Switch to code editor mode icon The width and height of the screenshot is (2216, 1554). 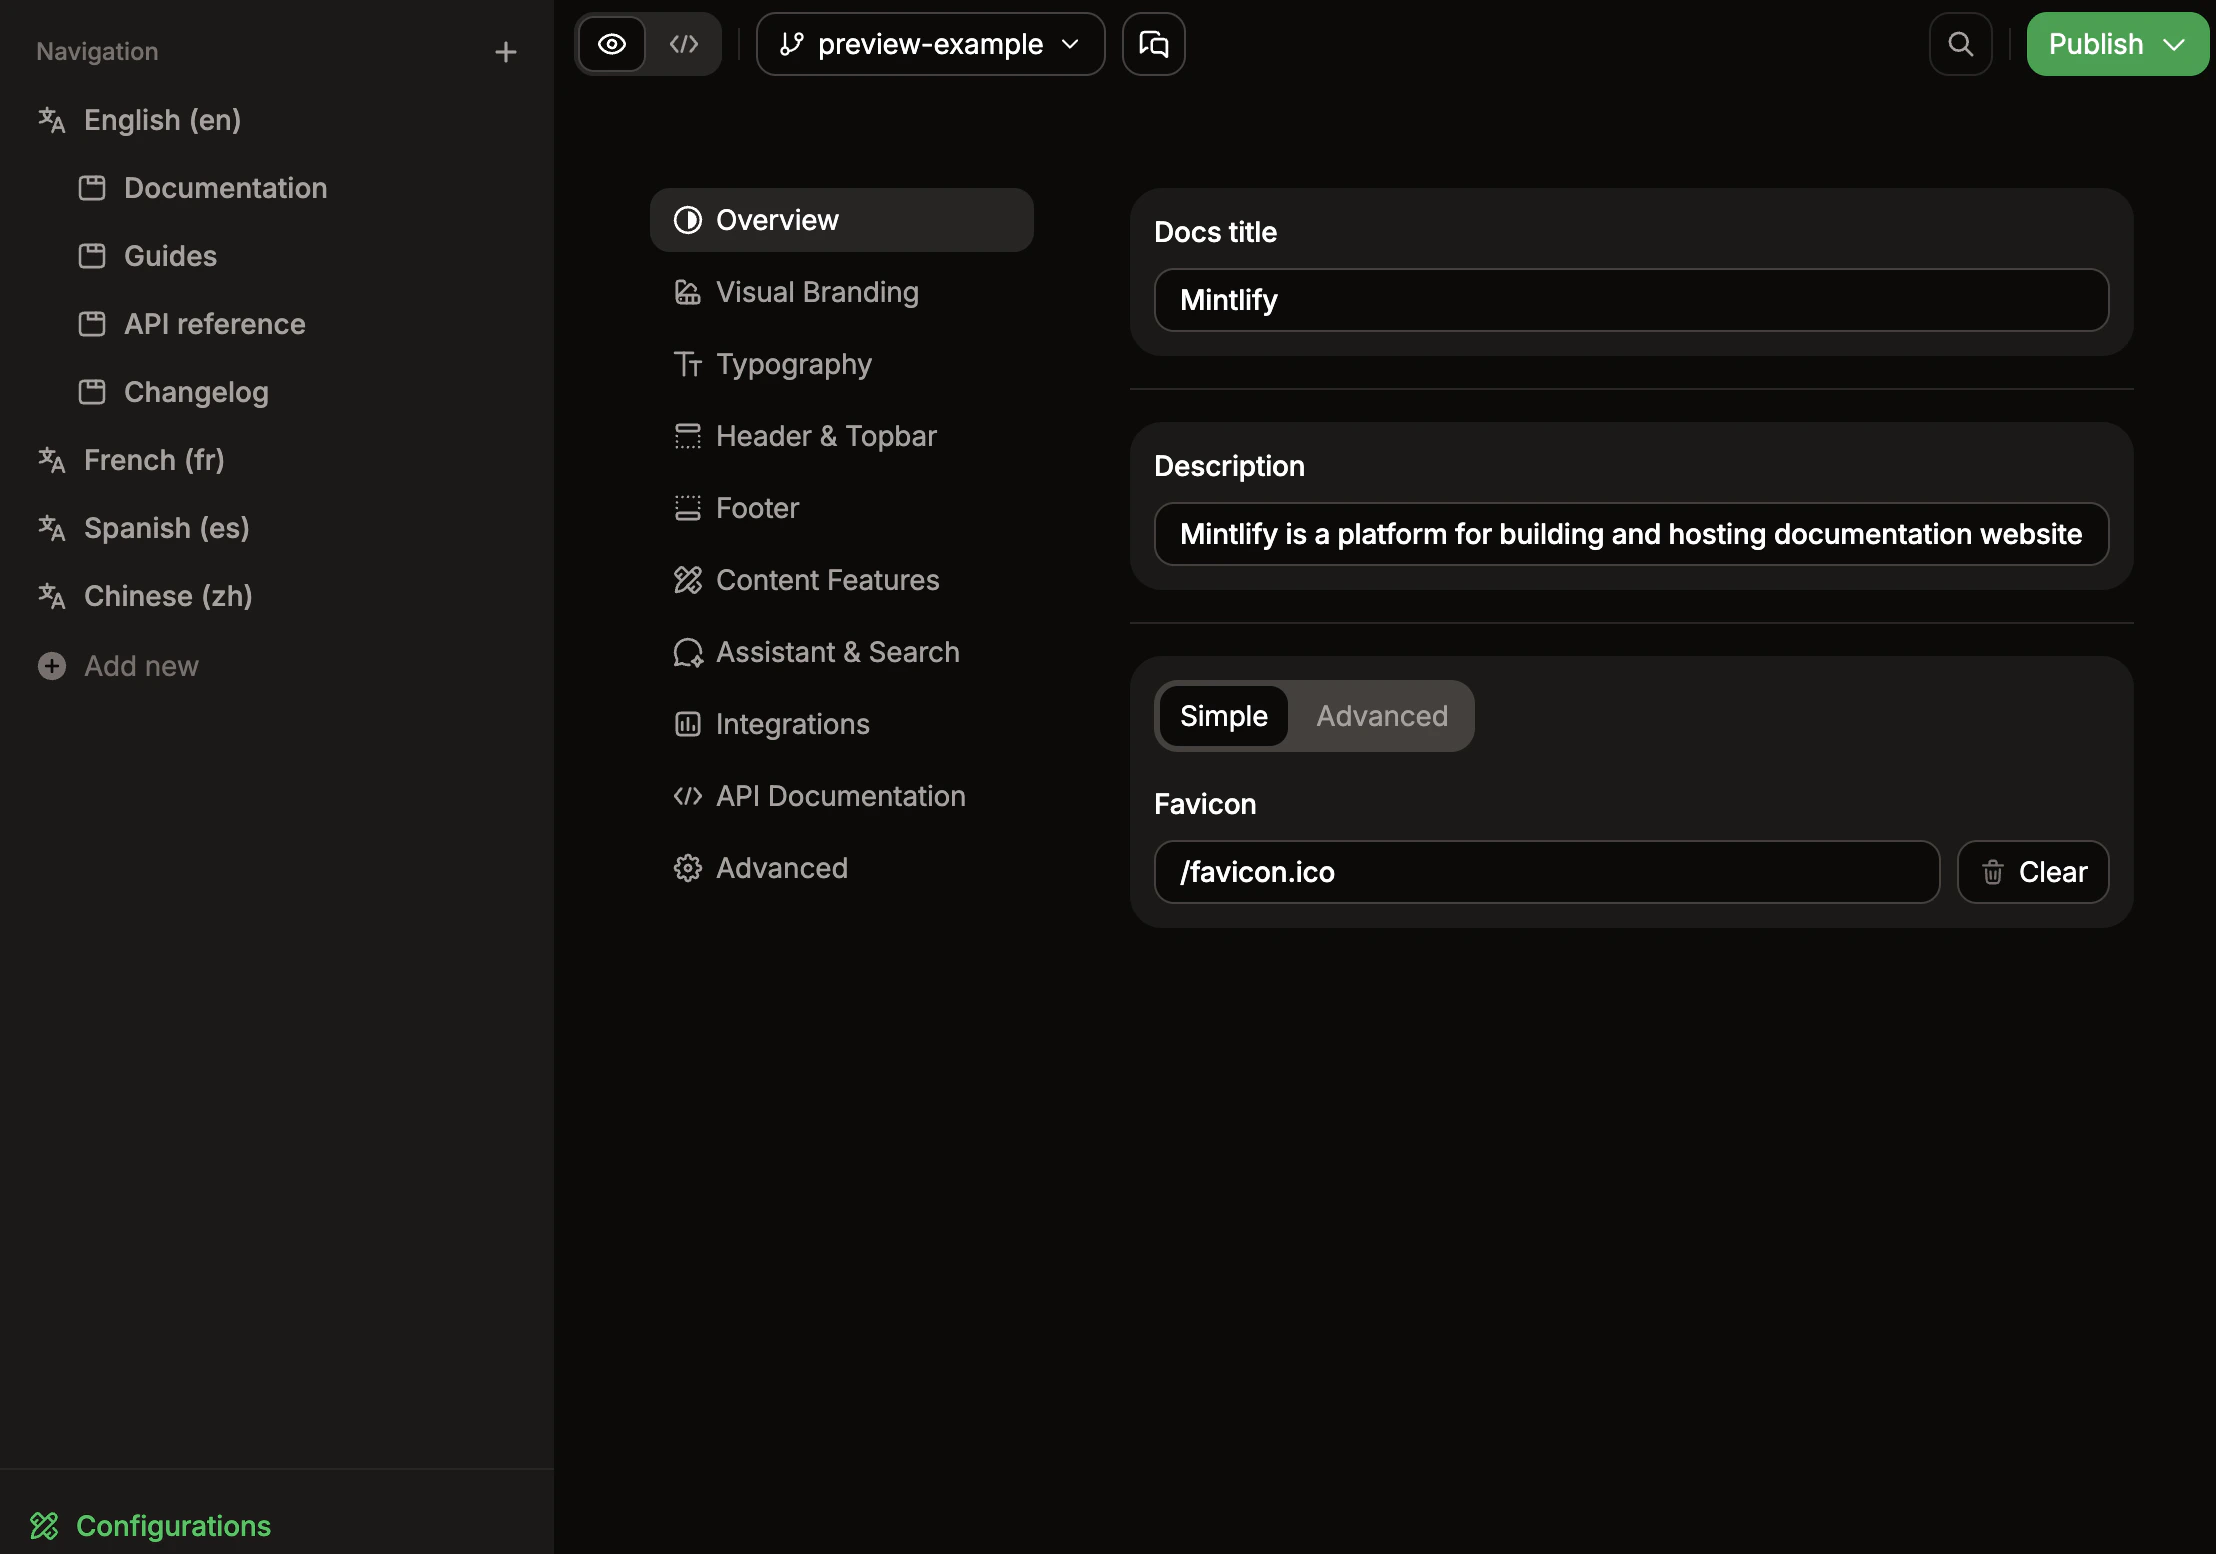(x=684, y=44)
